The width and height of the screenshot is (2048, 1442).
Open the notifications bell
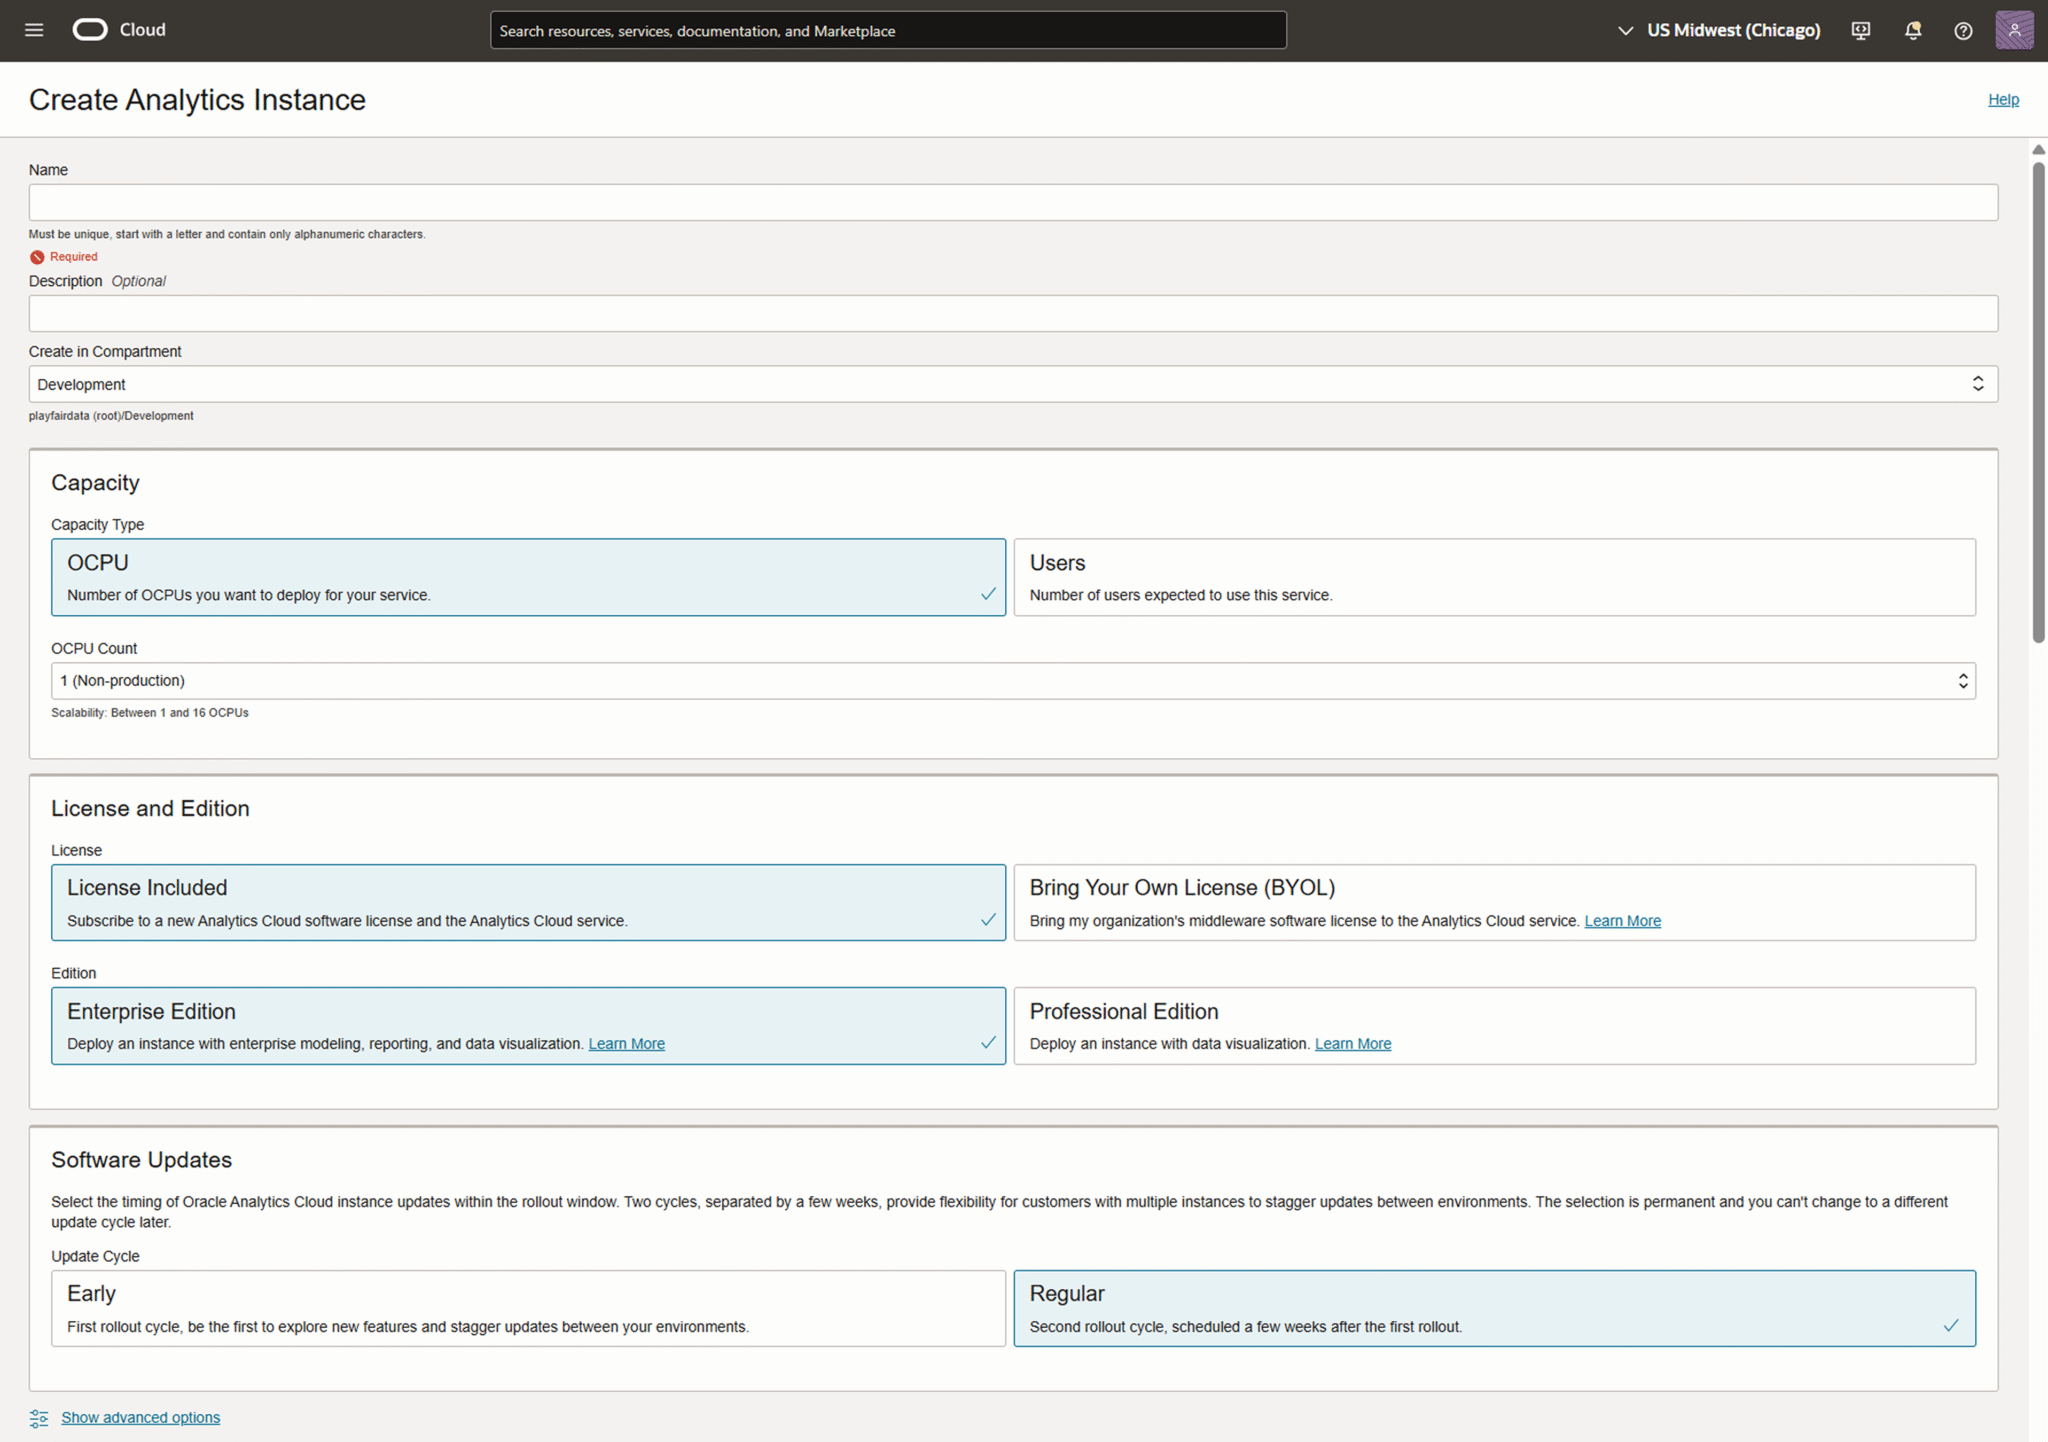[1912, 30]
